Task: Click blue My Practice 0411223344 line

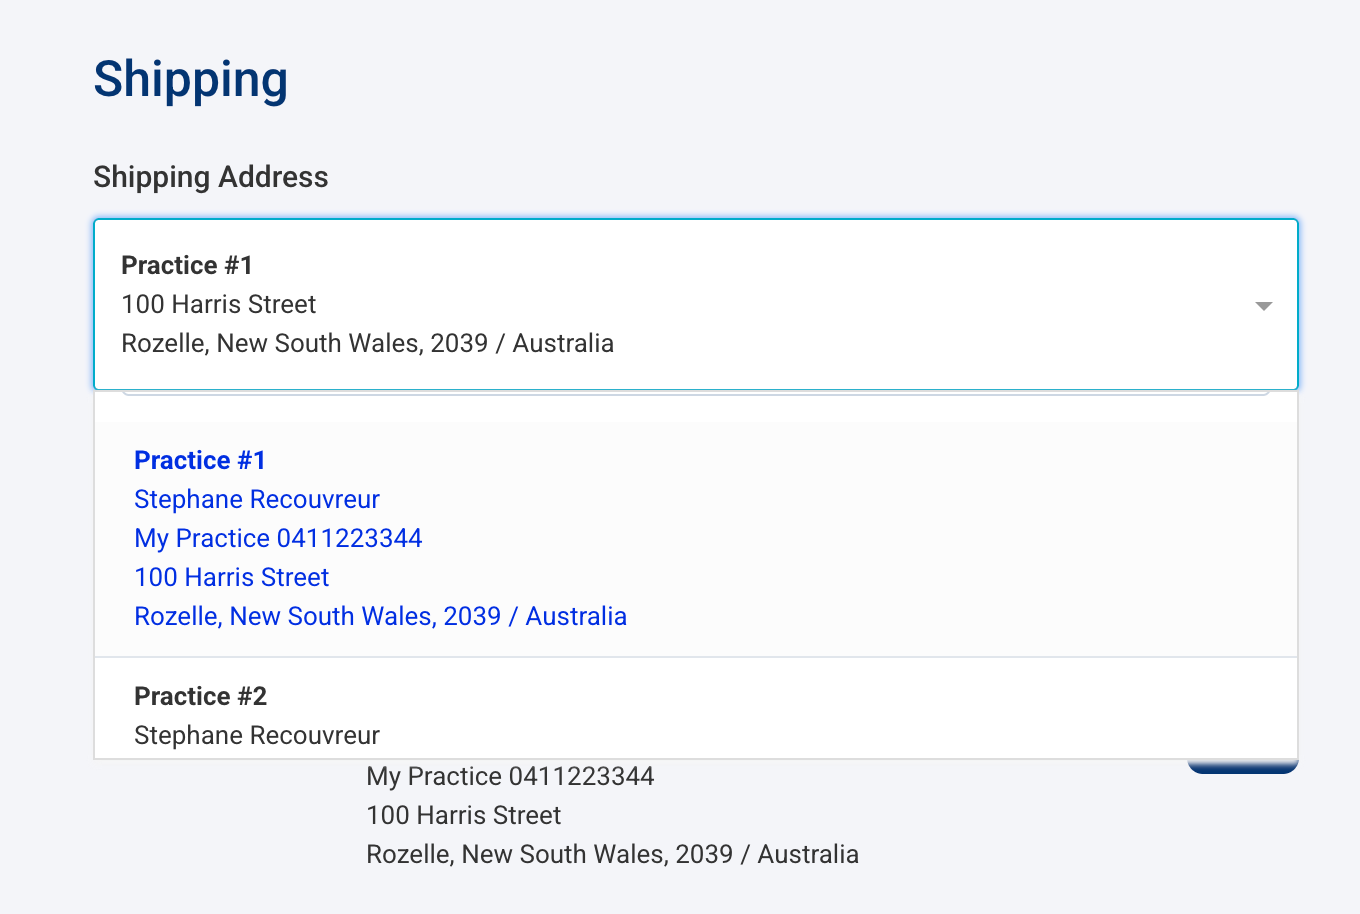Action: click(x=278, y=538)
